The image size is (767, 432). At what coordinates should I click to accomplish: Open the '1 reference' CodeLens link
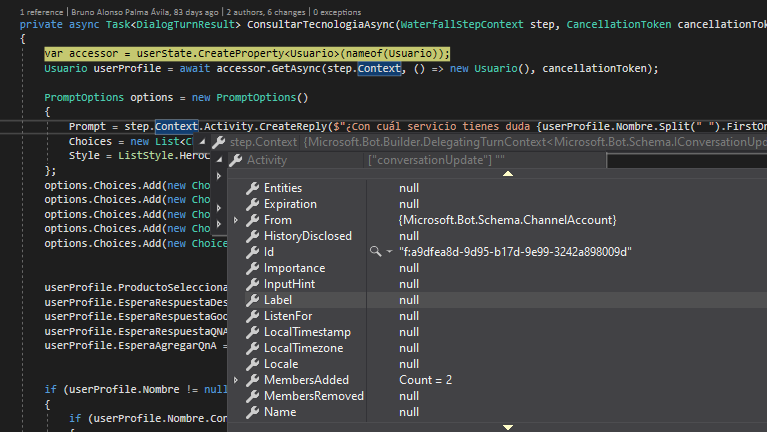point(42,12)
